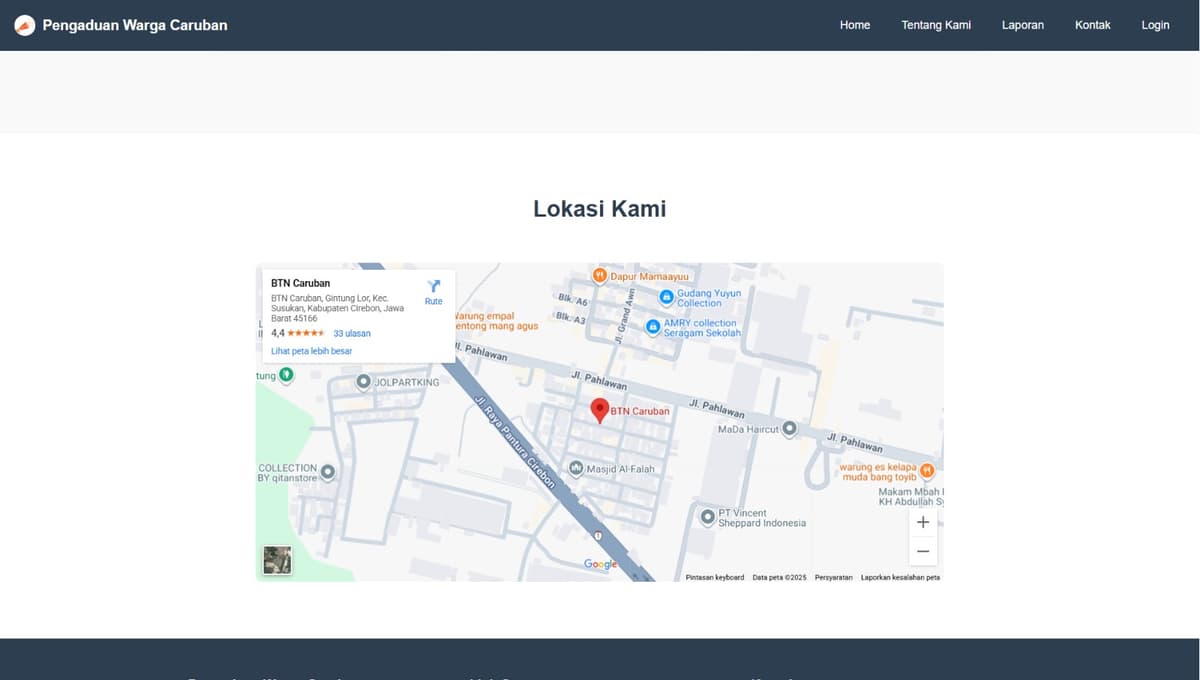Image resolution: width=1200 pixels, height=680 pixels.
Task: Click the BTN Caruban title in info card
Action: [x=300, y=283]
